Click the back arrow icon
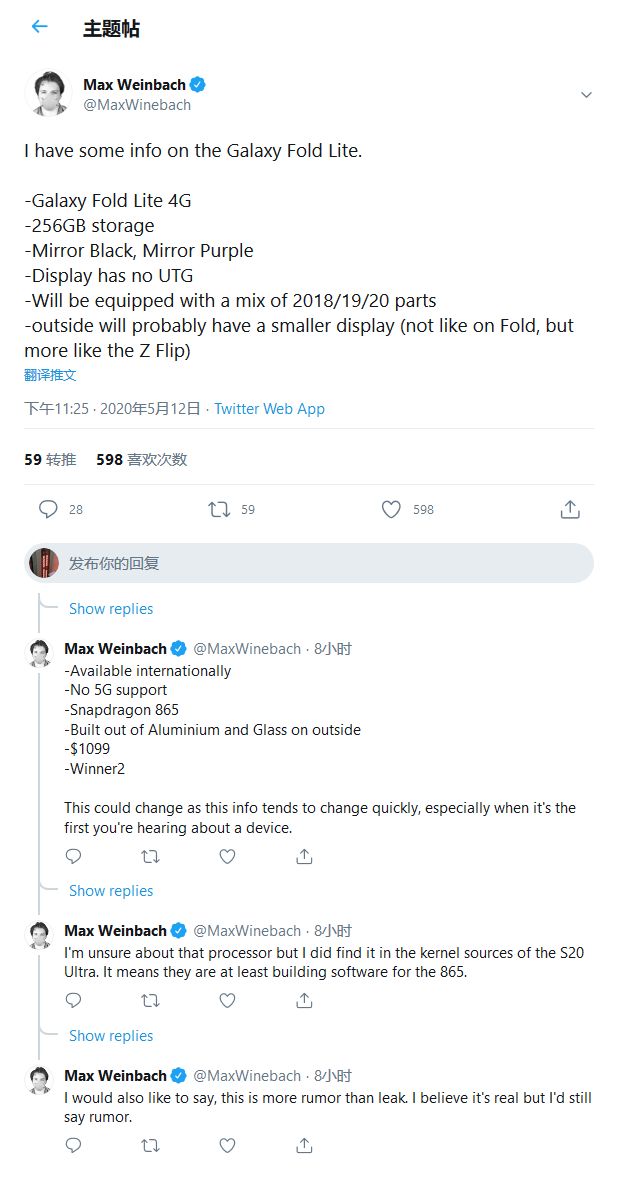The image size is (633, 1177). pos(39,27)
